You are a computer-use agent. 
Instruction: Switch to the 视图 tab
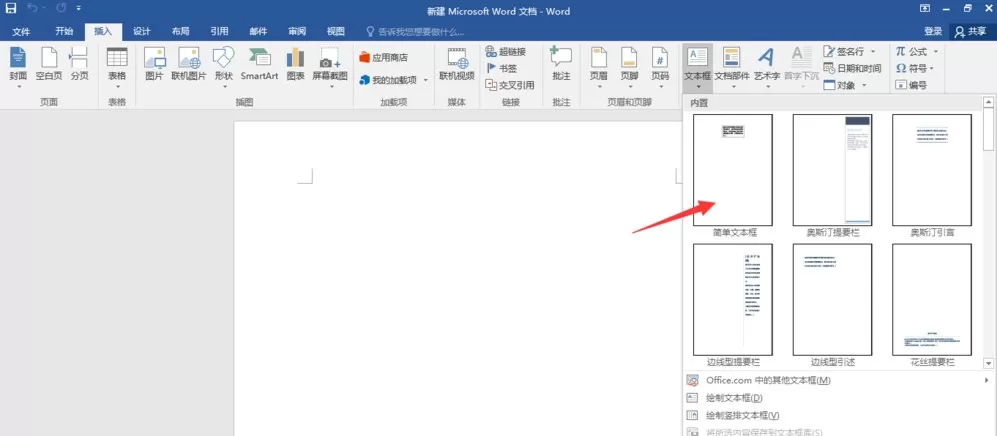pos(336,31)
